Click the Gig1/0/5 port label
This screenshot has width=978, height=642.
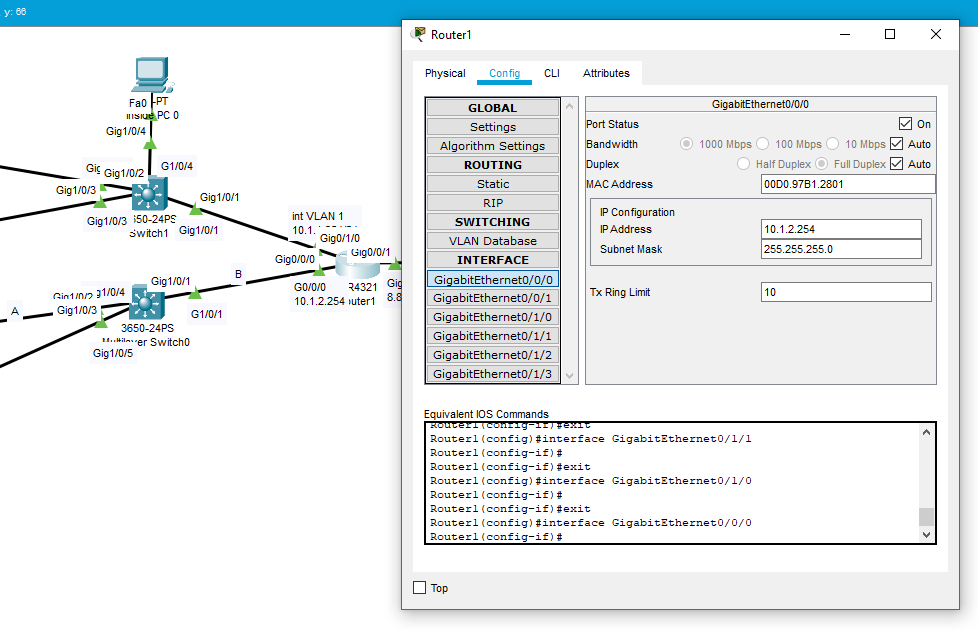coord(113,353)
